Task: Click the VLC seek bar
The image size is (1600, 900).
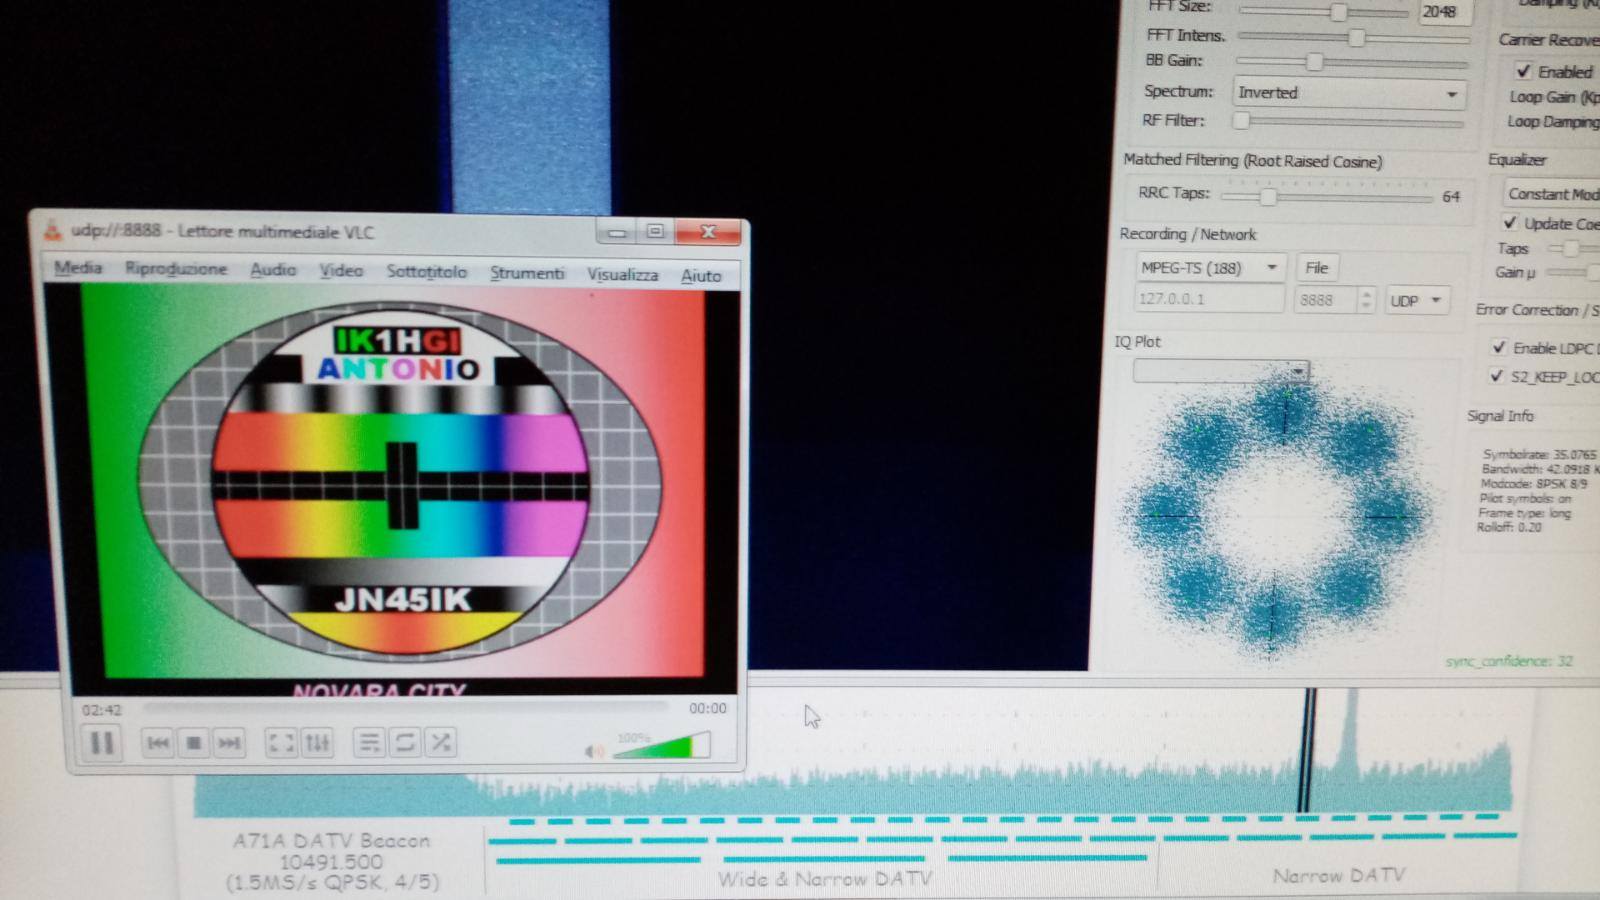Action: [405, 707]
